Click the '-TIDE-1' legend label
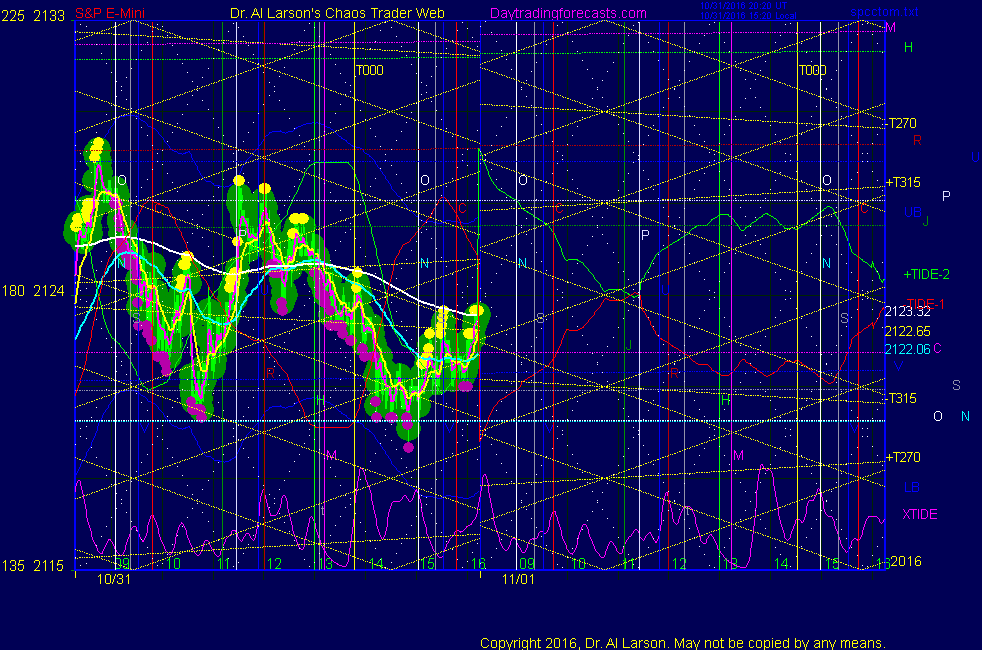 pos(924,304)
